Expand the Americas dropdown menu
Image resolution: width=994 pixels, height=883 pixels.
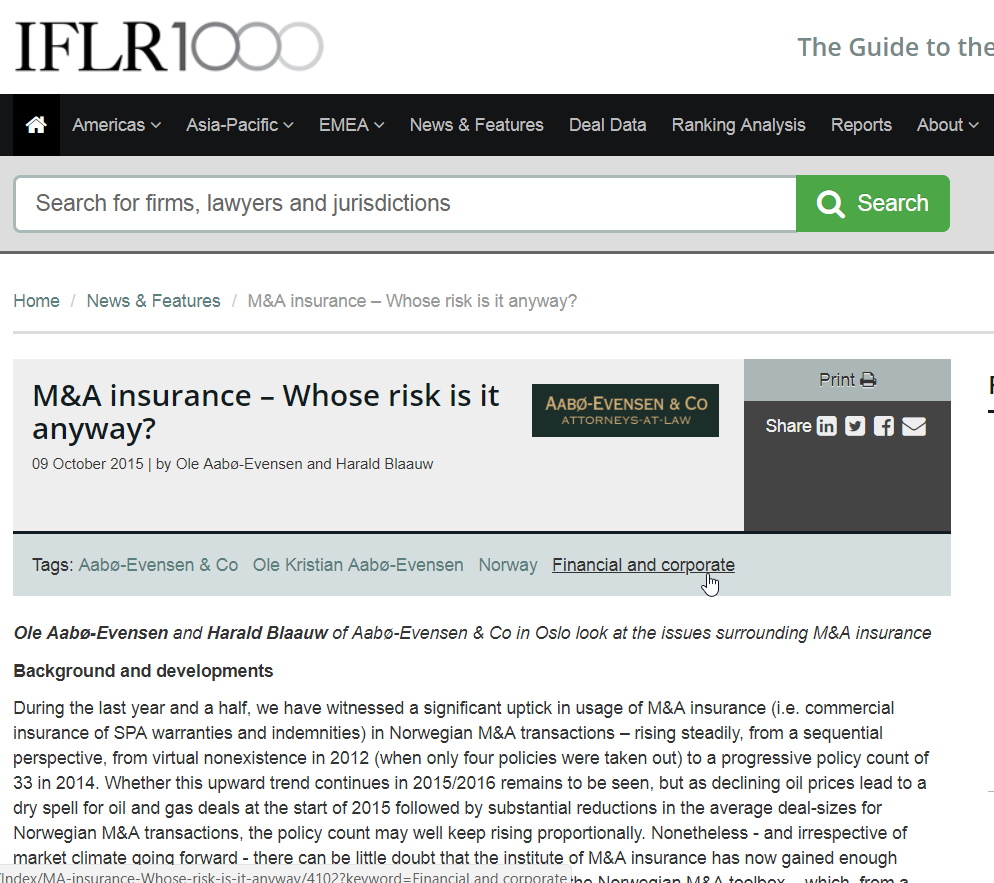[x=116, y=125]
